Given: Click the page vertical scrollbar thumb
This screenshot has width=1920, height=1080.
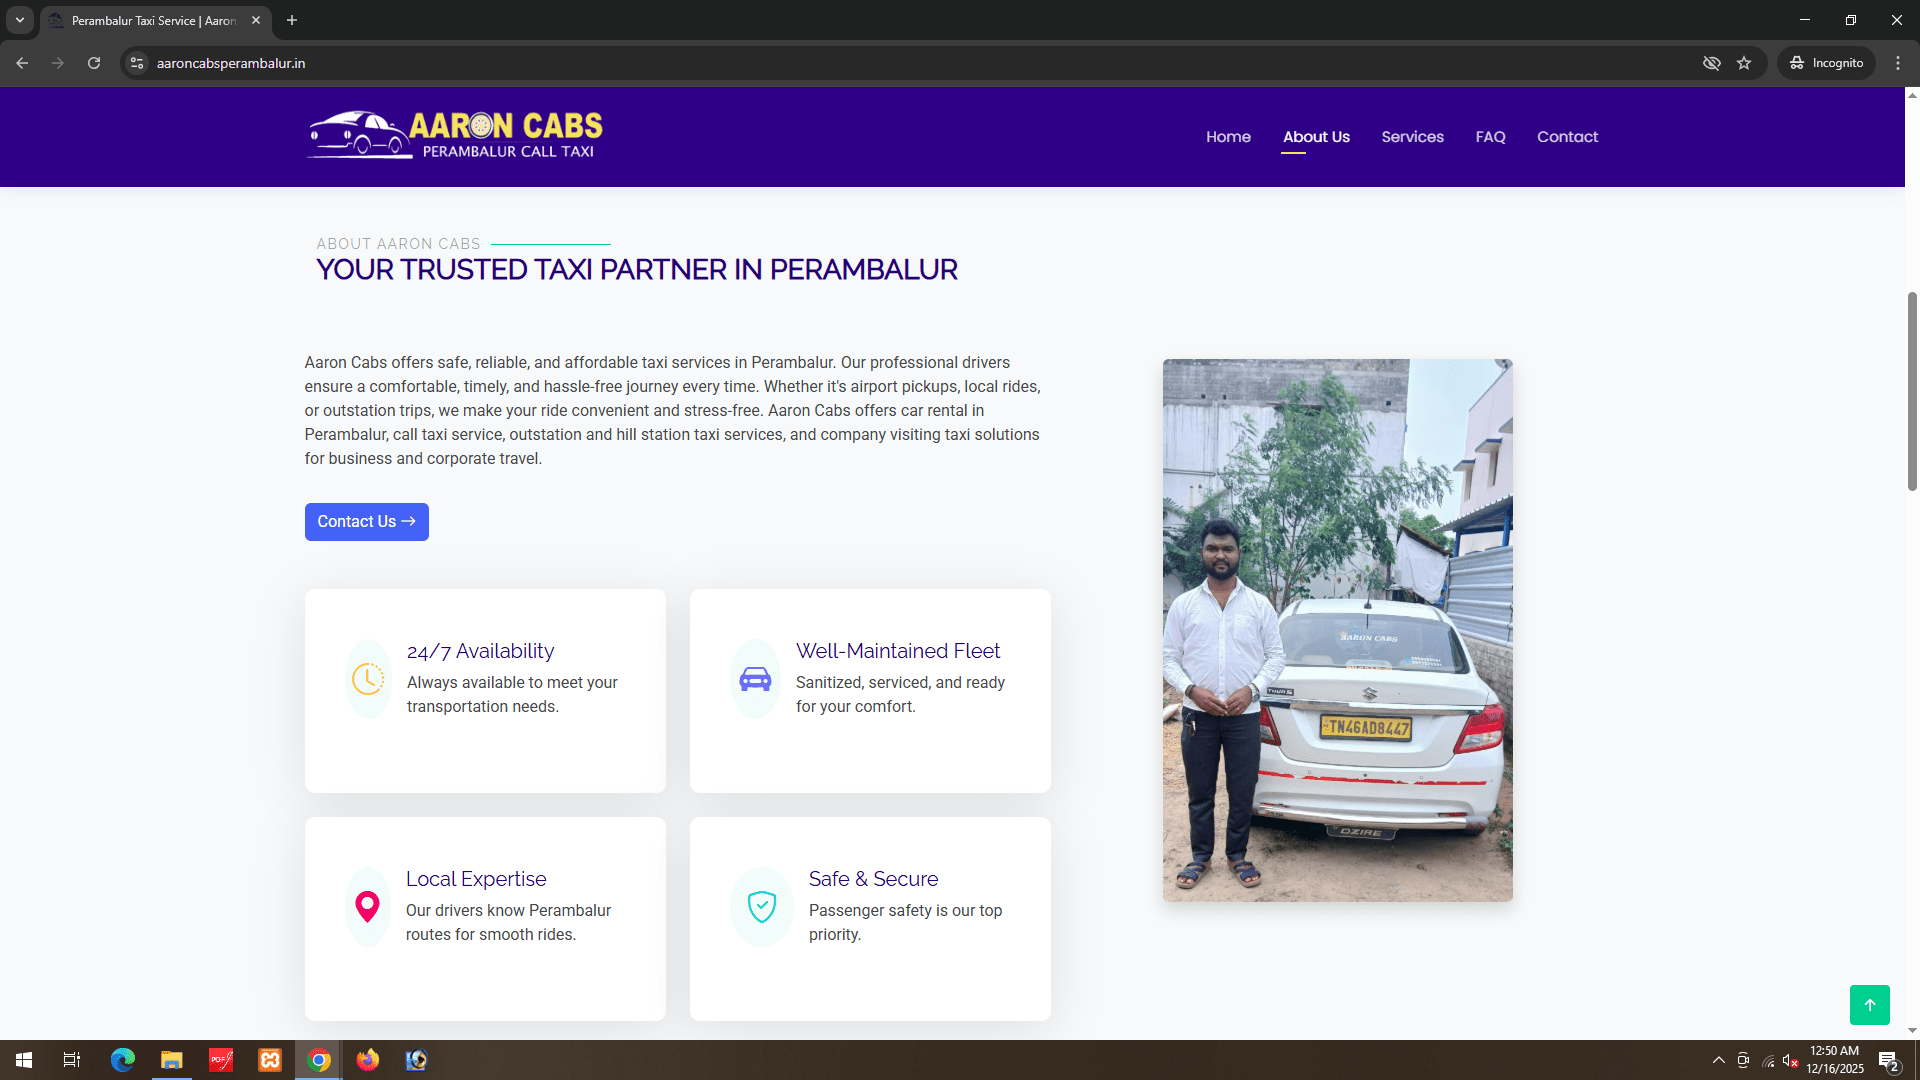Looking at the screenshot, I should click(1912, 391).
